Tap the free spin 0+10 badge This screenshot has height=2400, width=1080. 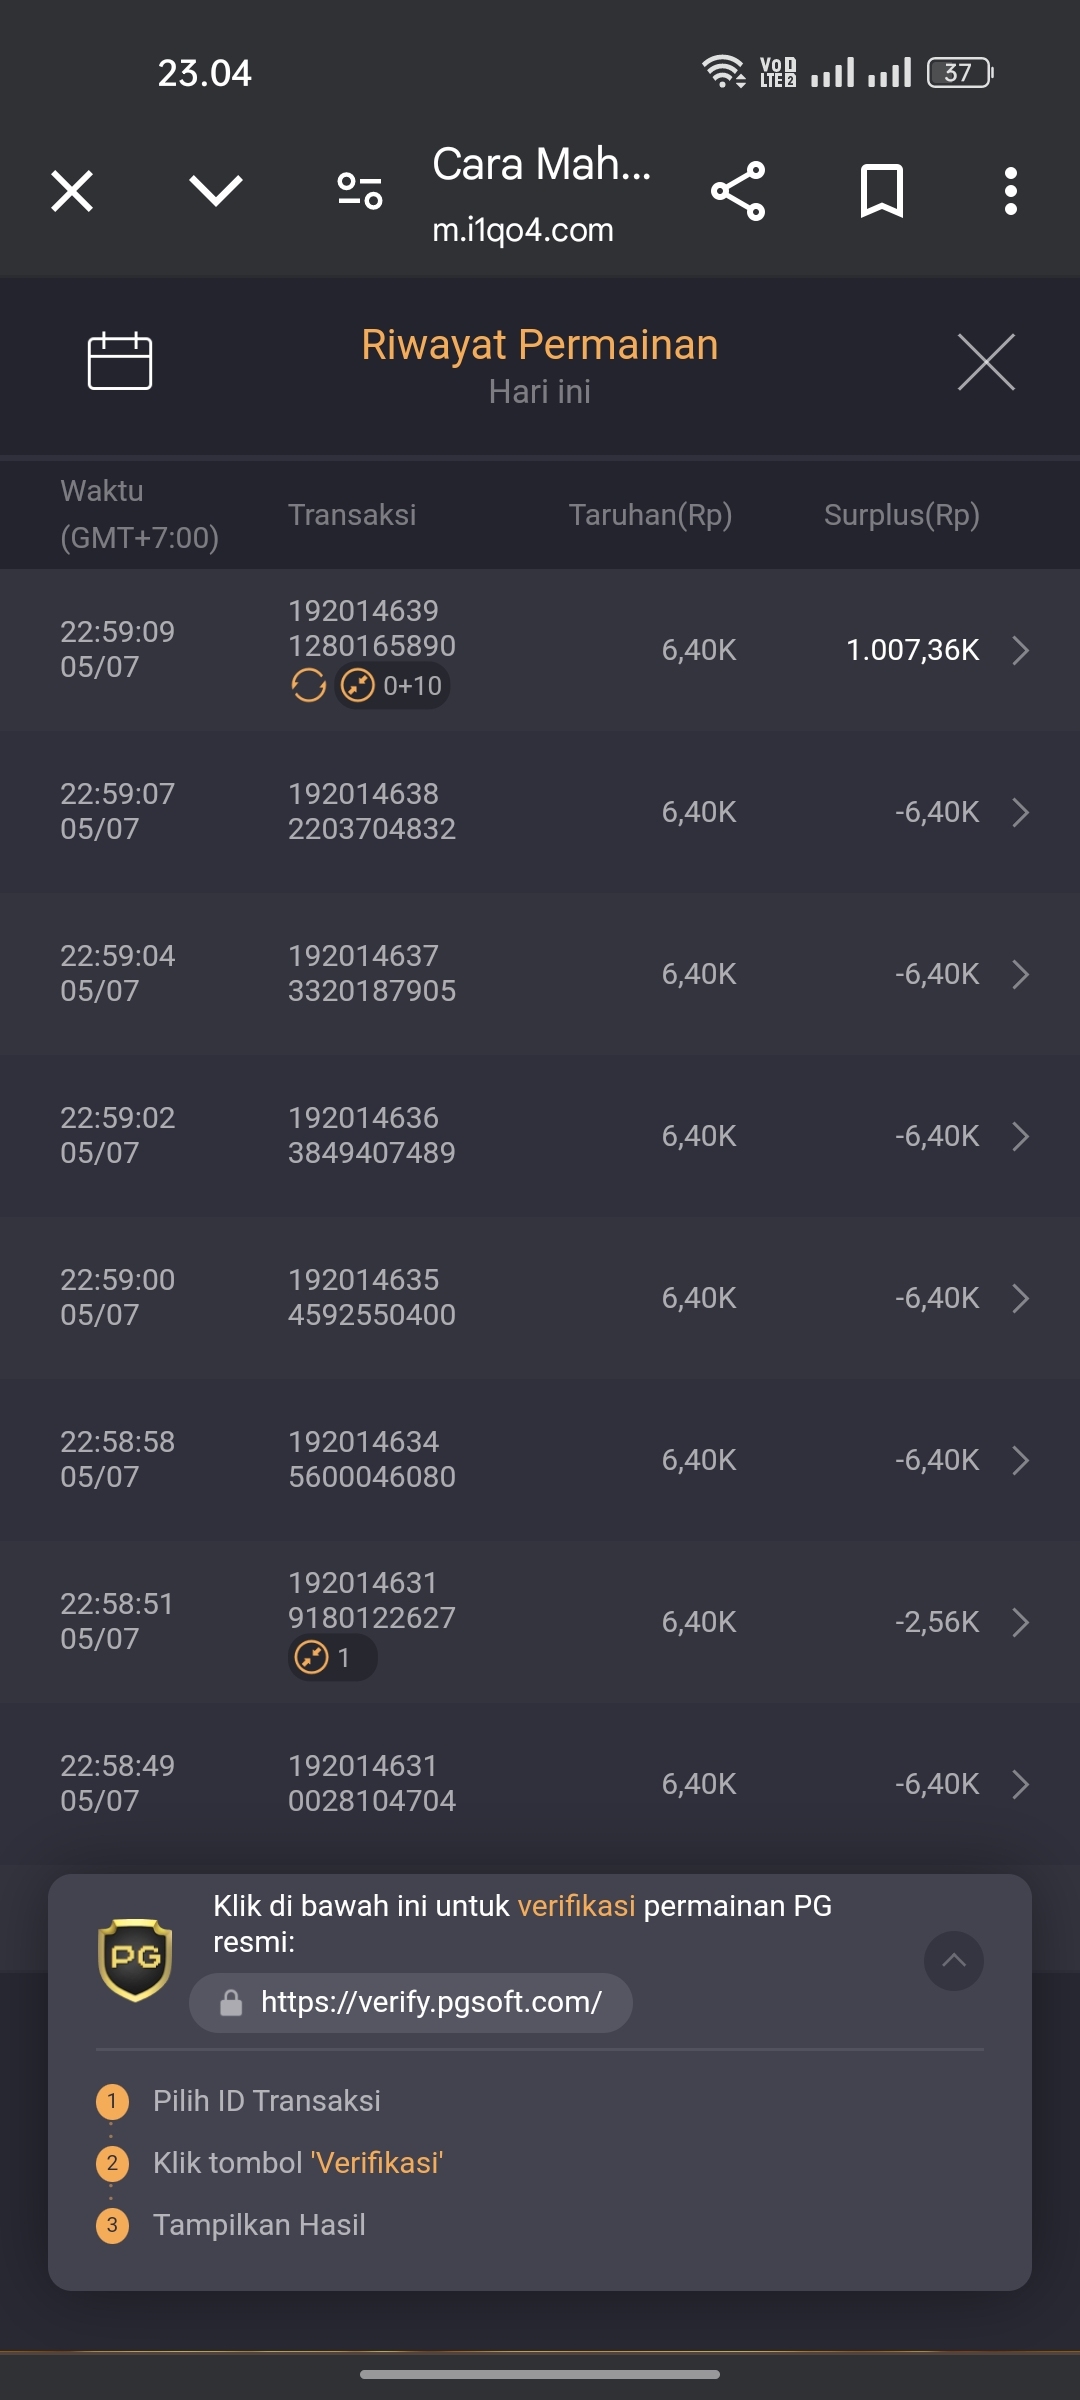[x=392, y=686]
